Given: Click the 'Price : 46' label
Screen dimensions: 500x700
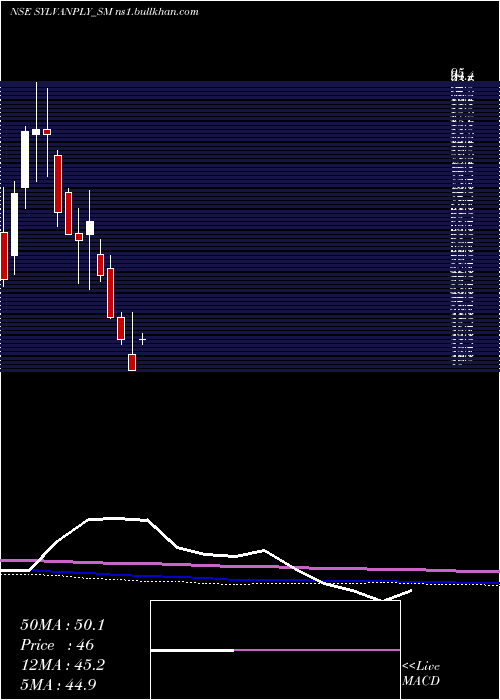Looking at the screenshot, I should tap(57, 645).
